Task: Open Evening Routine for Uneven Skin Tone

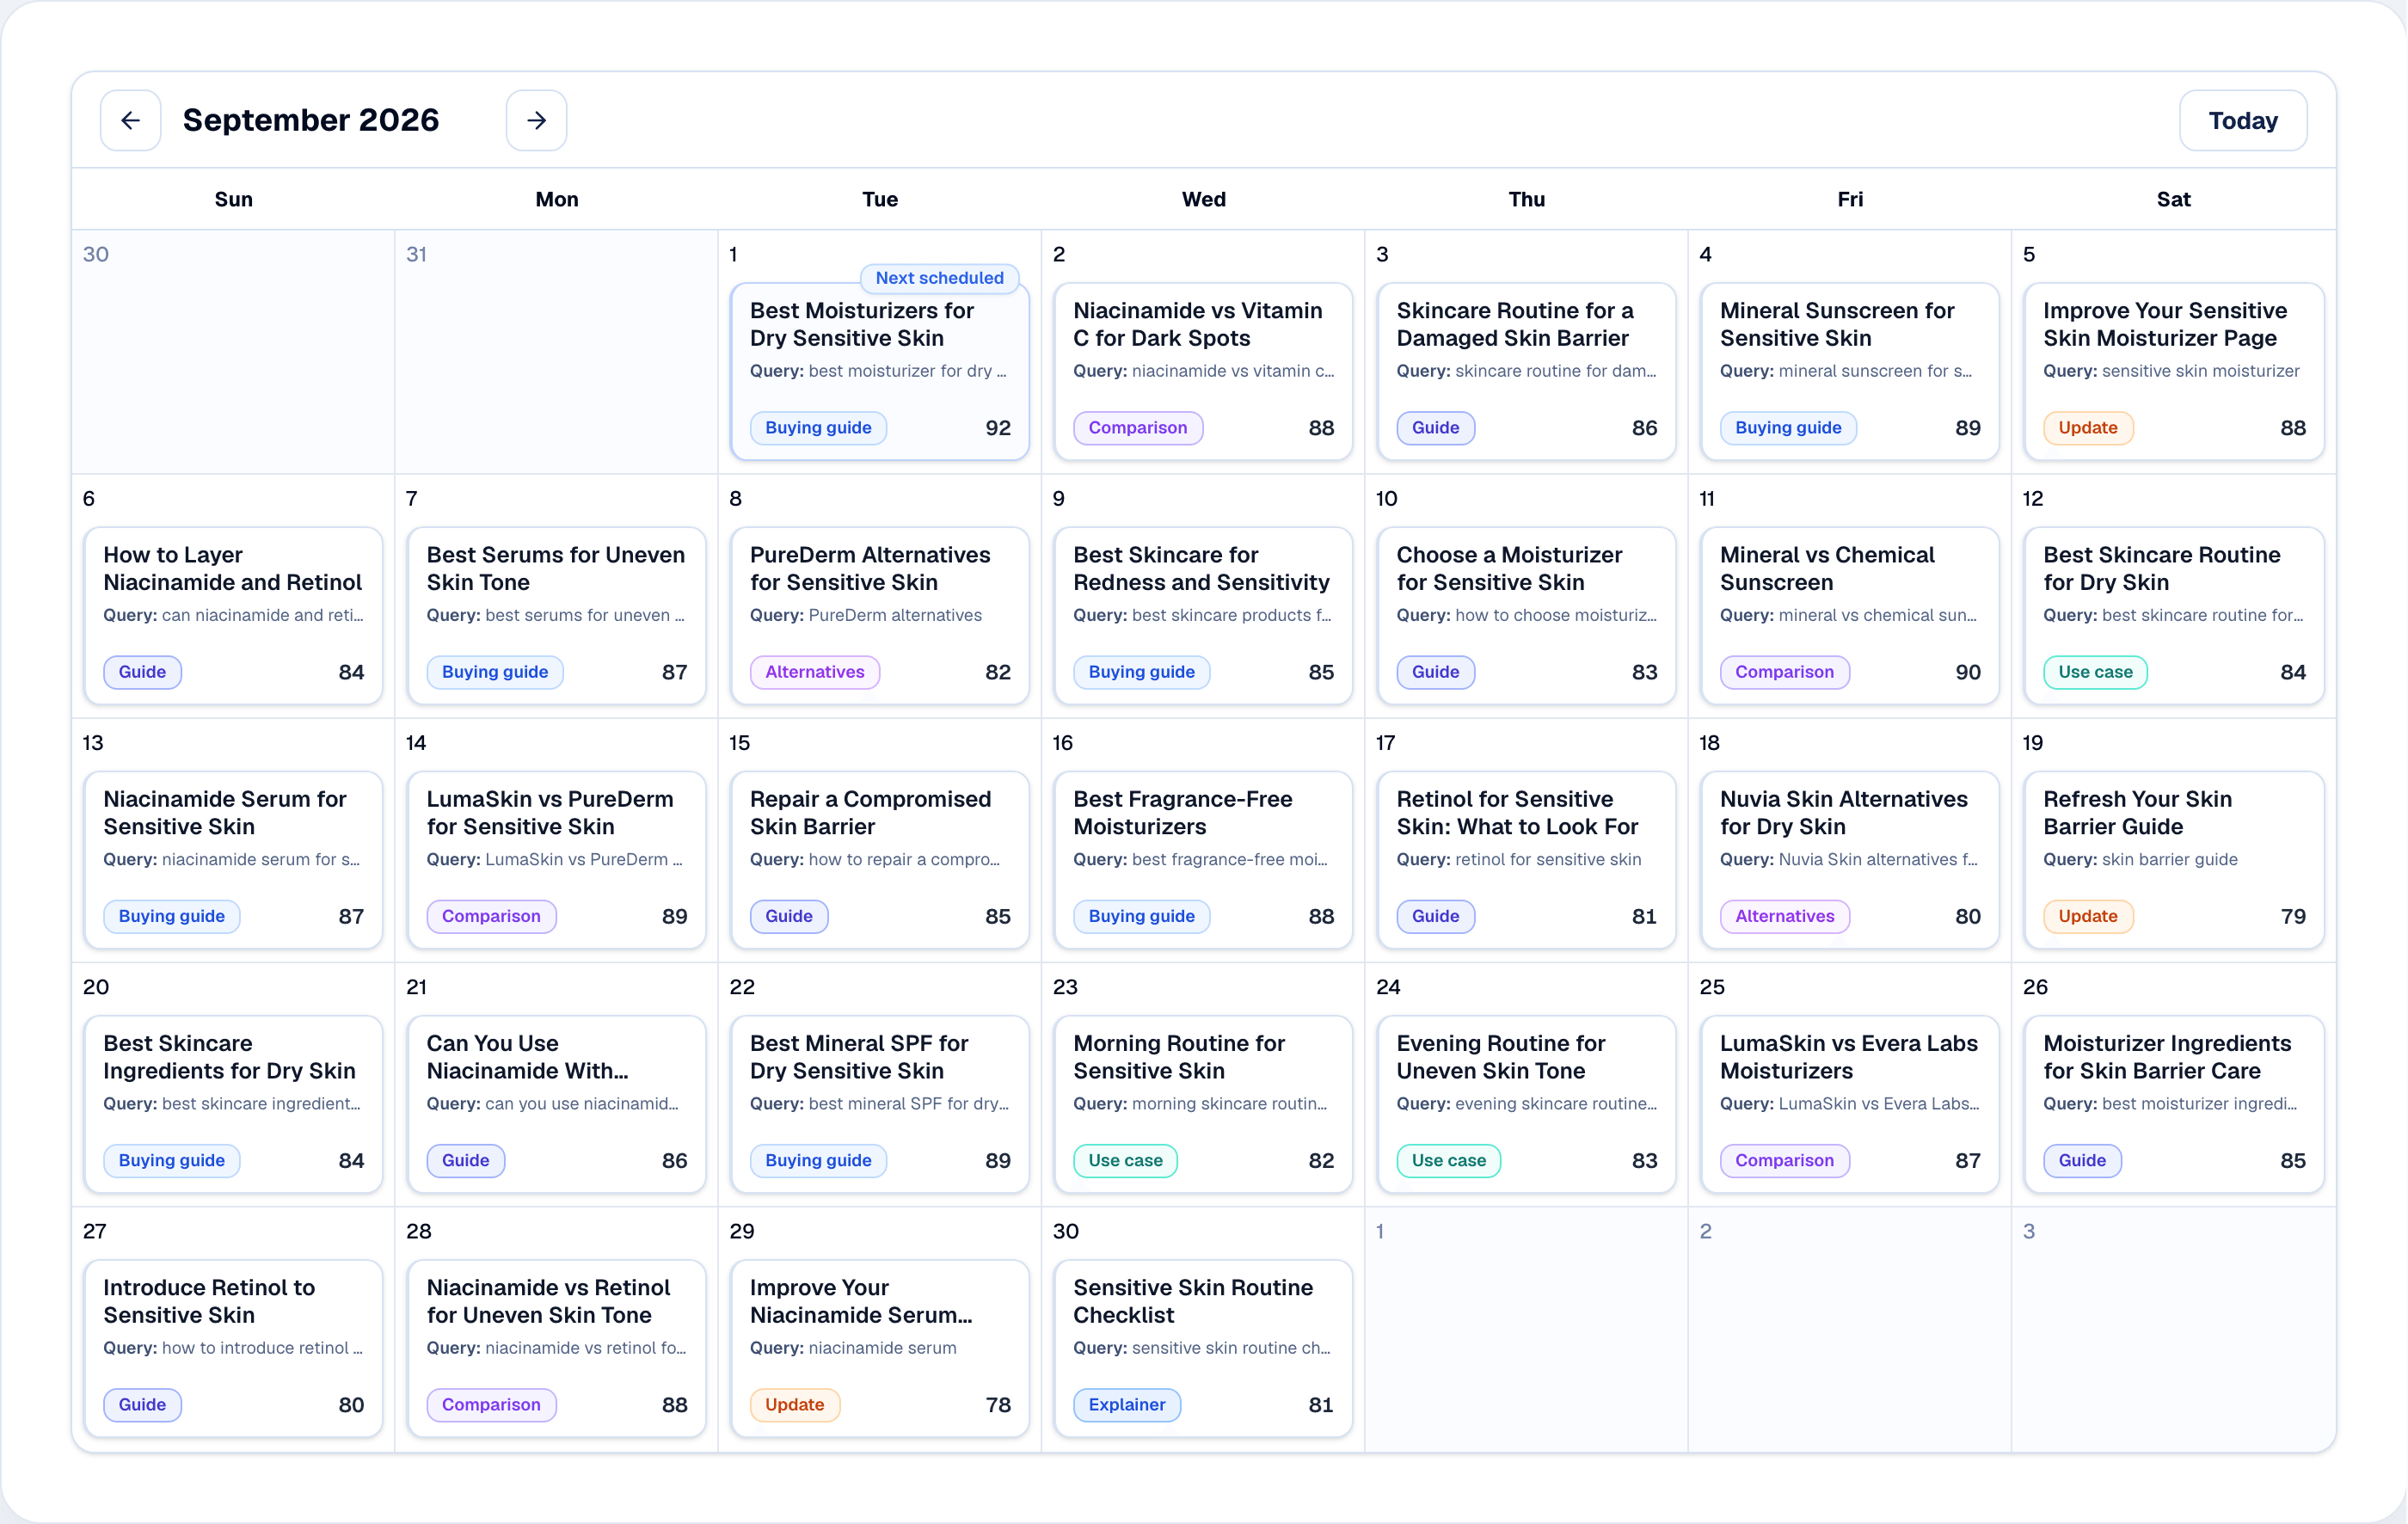Action: (x=1526, y=1103)
